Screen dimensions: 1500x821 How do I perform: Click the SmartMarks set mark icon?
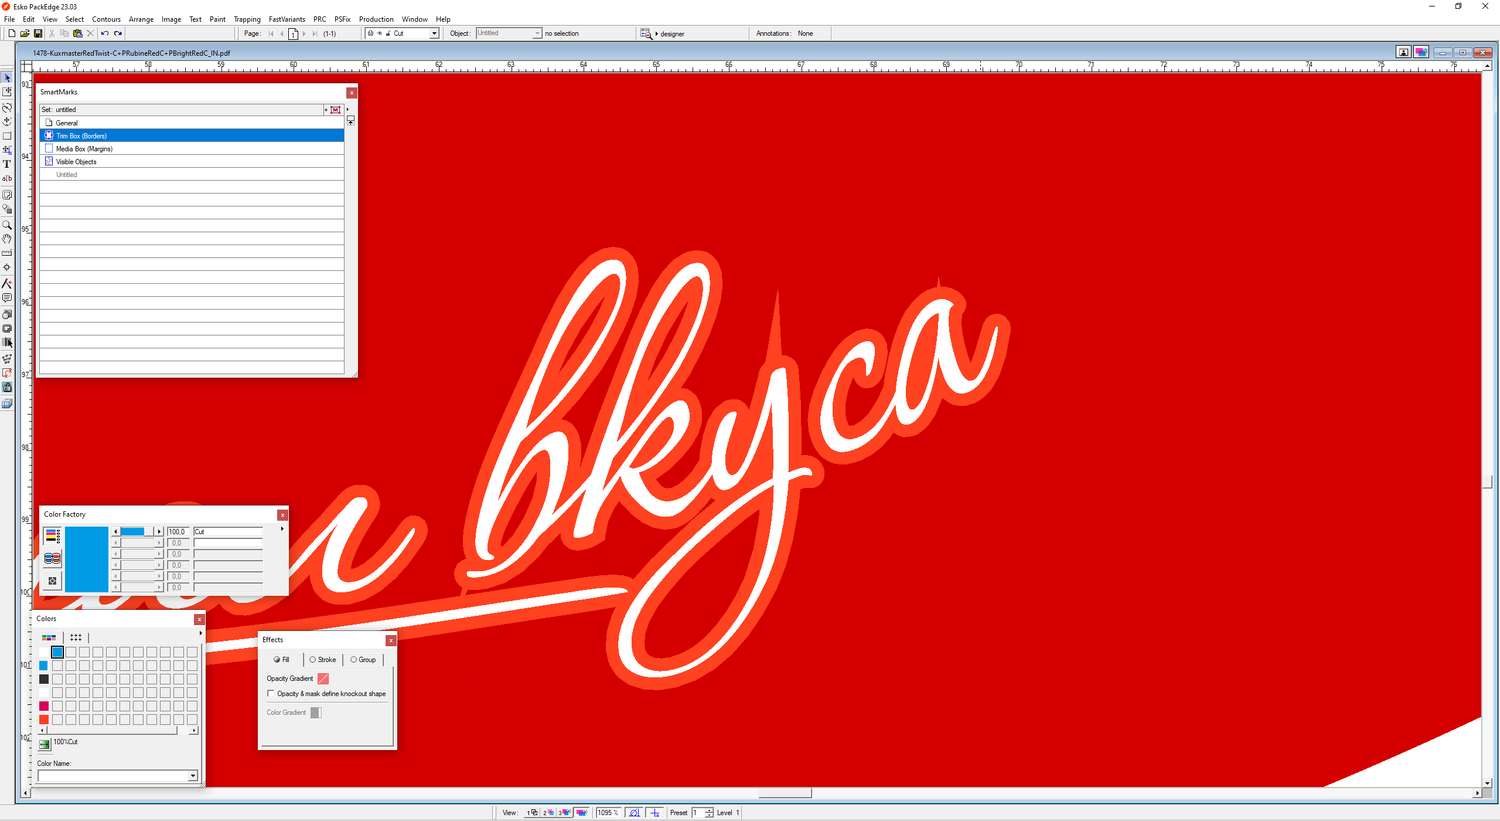point(336,110)
